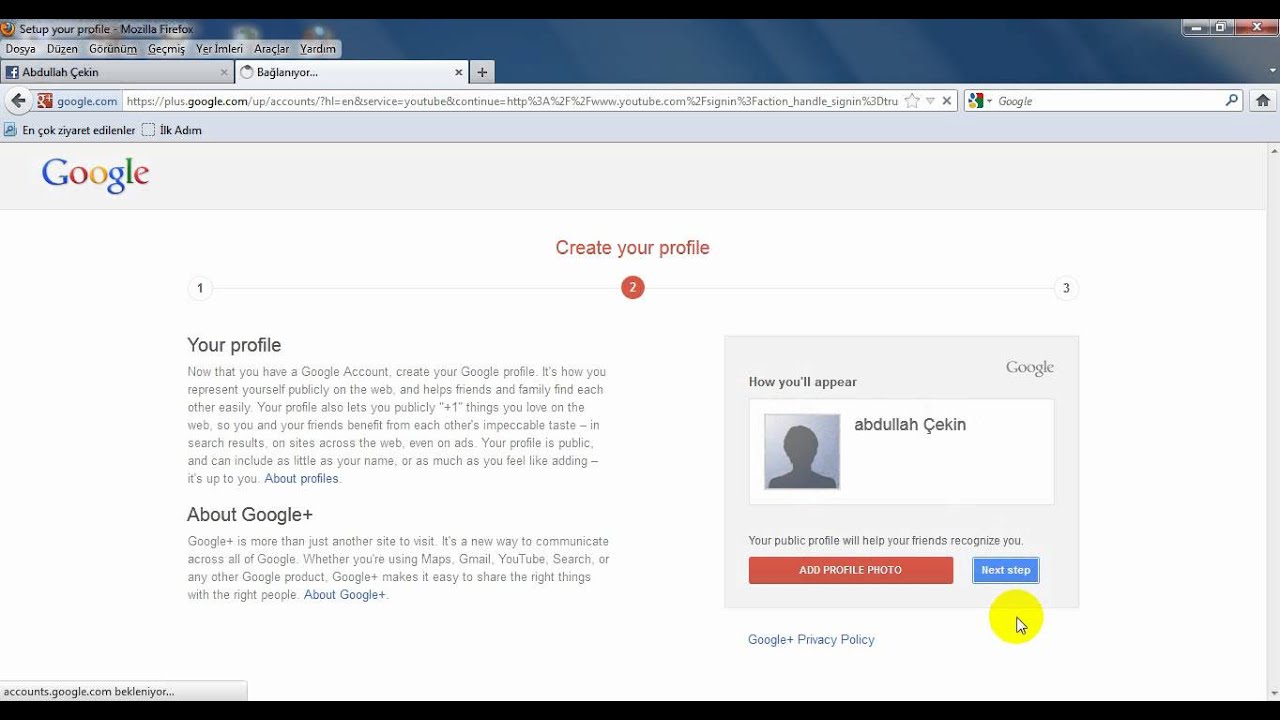Click the How you'll appear label

(x=803, y=382)
